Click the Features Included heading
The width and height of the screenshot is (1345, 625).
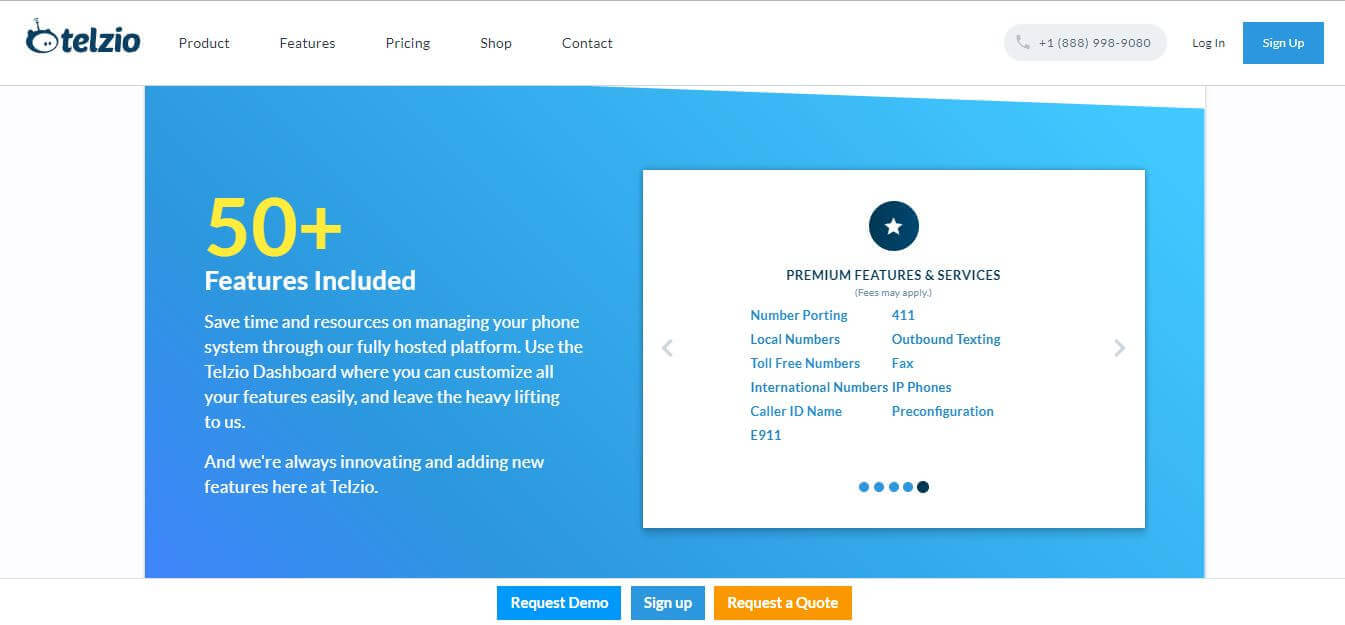tap(310, 281)
